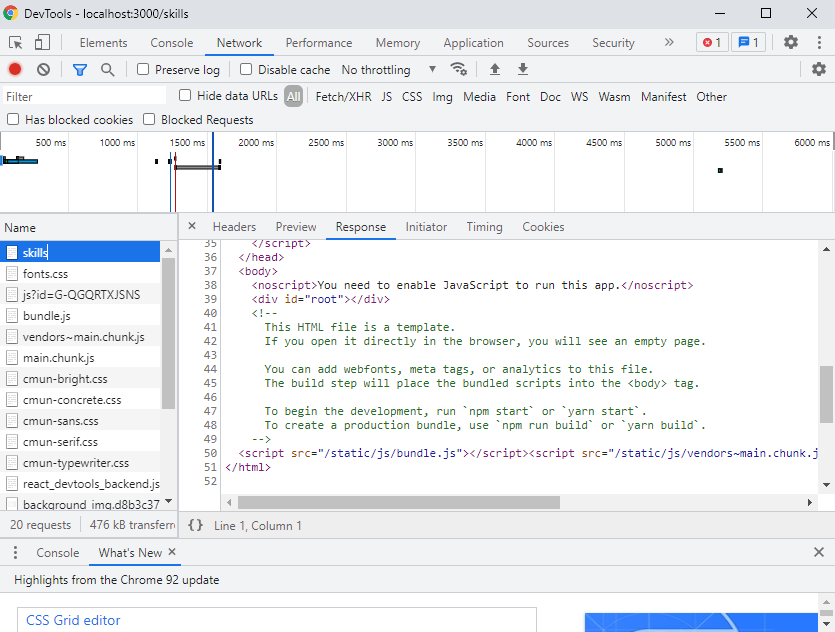Select the cmun-typewriter.css request
Viewport: 835px width, 632px height.
coord(80,463)
